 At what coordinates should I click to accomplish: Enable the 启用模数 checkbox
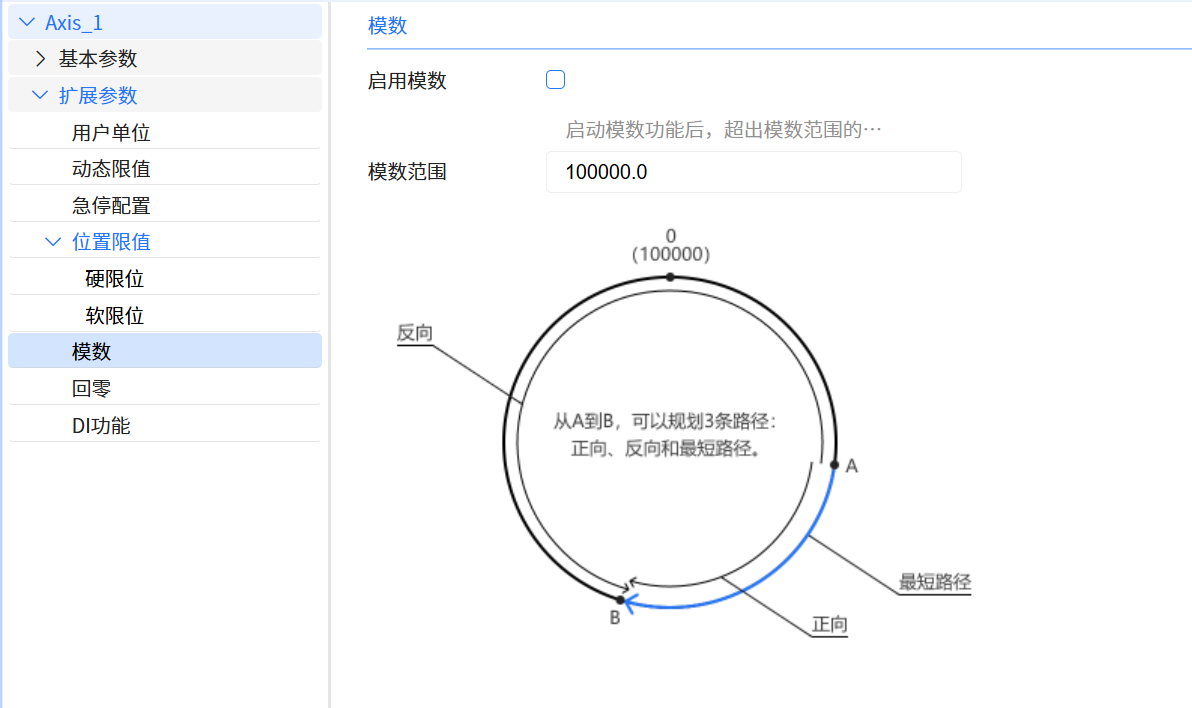556,80
